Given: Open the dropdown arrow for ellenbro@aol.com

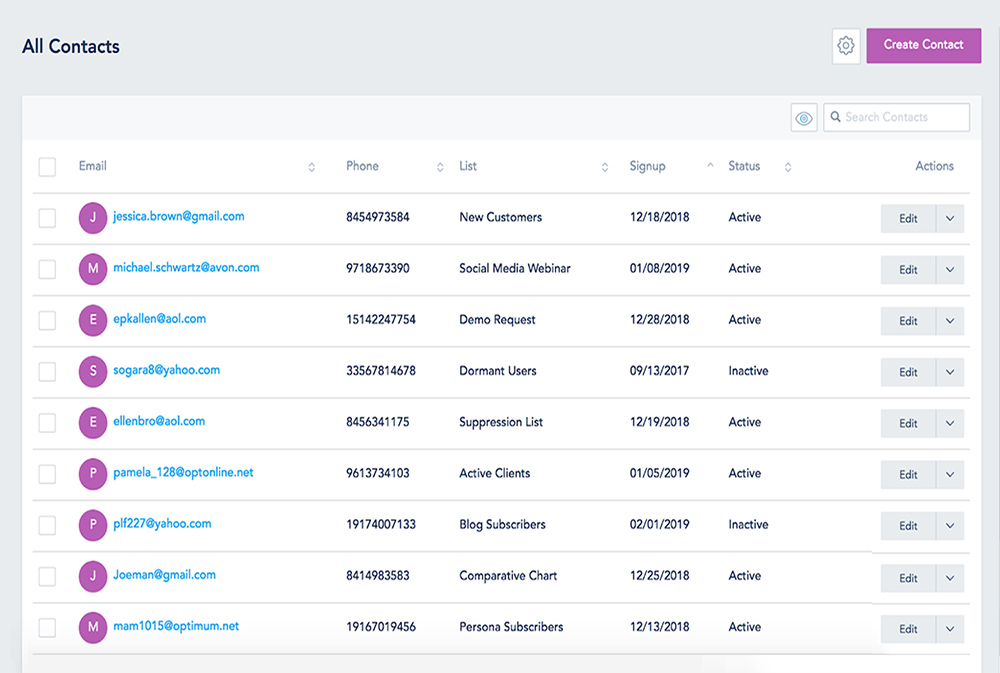Looking at the screenshot, I should (x=950, y=423).
